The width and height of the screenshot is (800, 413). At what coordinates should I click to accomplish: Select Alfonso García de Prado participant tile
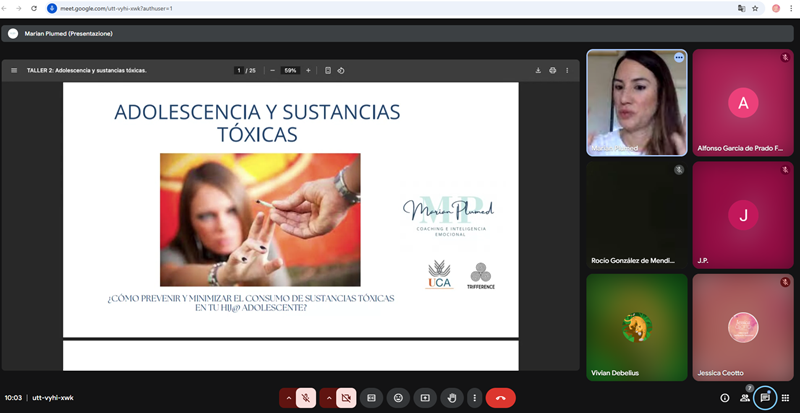743,103
